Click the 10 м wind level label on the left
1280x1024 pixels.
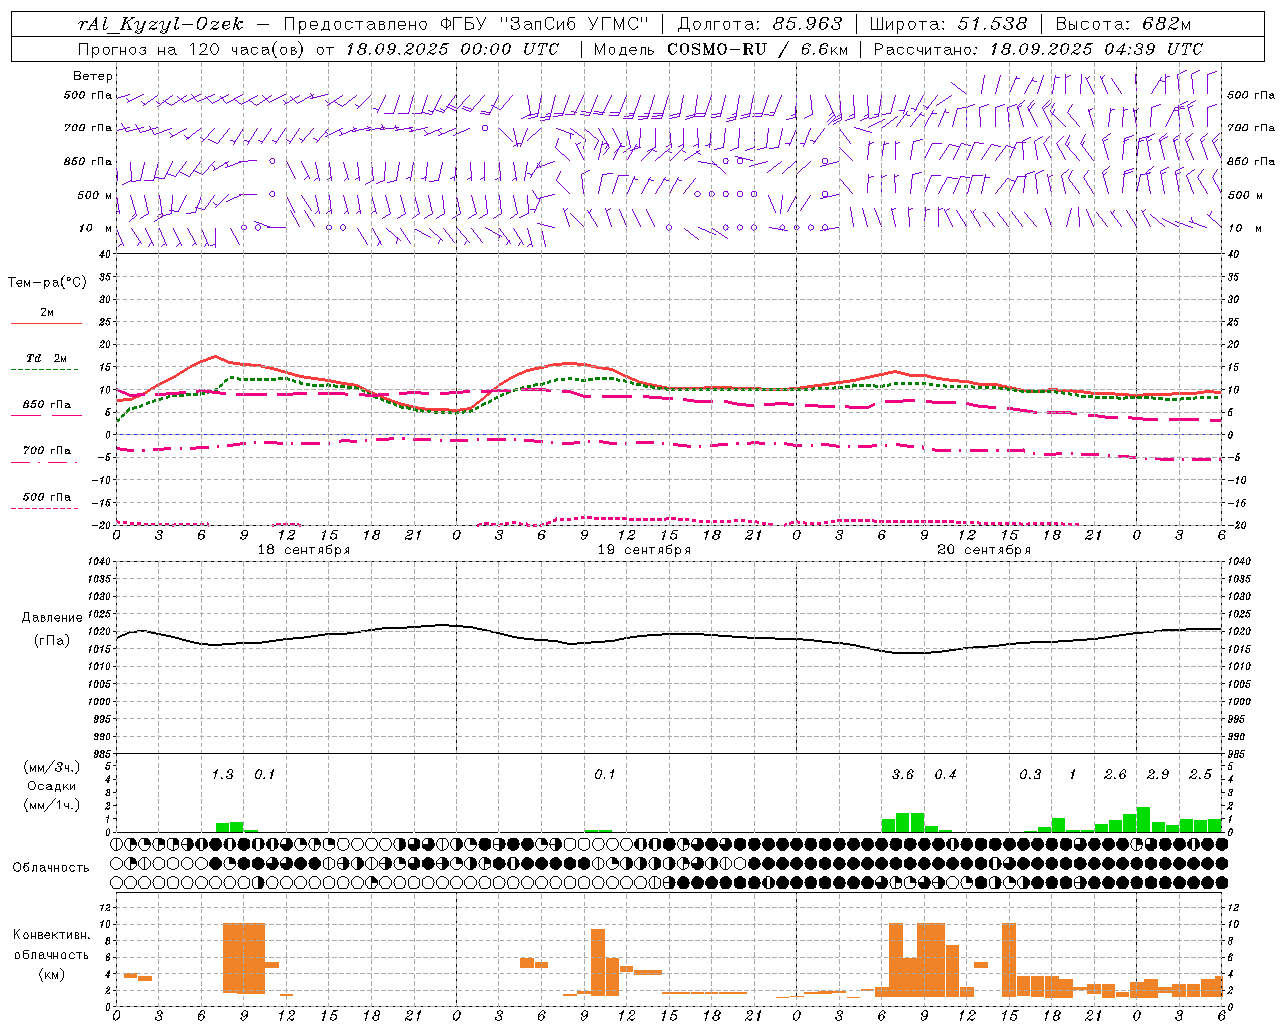[95, 228]
